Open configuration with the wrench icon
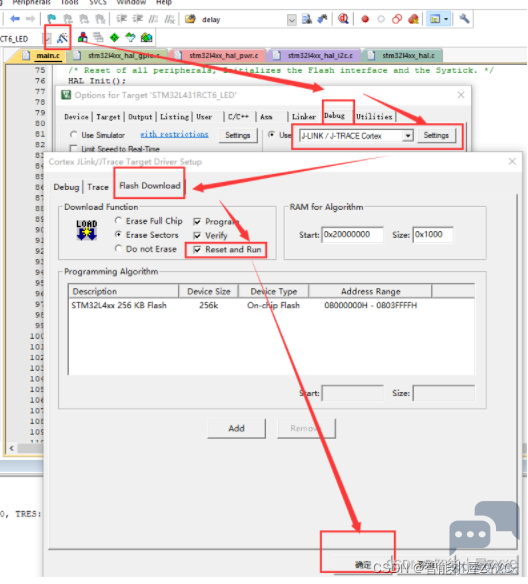 464,19
